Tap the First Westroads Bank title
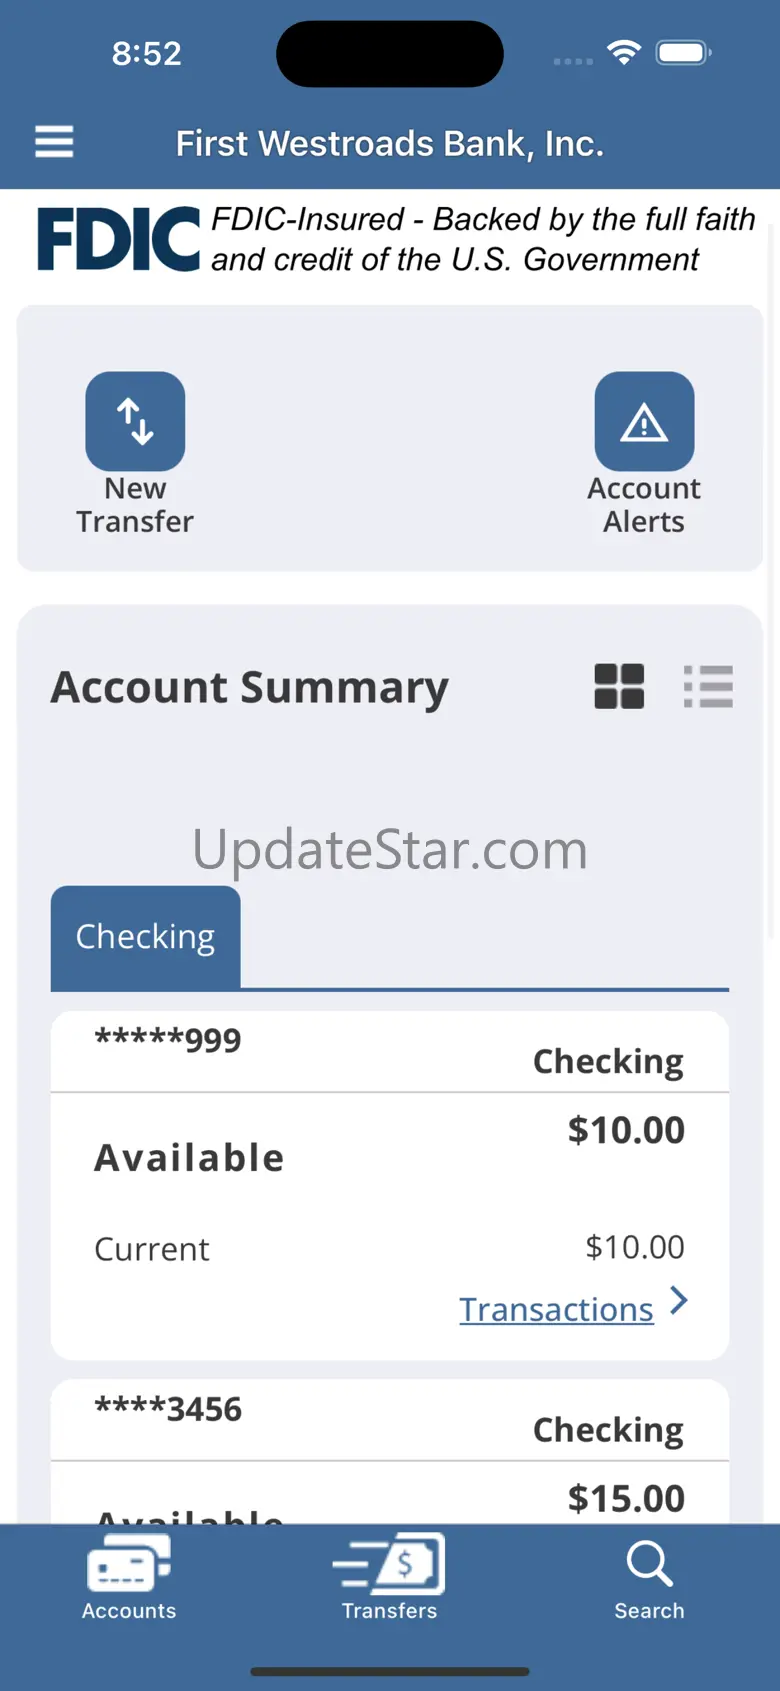The width and height of the screenshot is (780, 1691). tap(390, 144)
